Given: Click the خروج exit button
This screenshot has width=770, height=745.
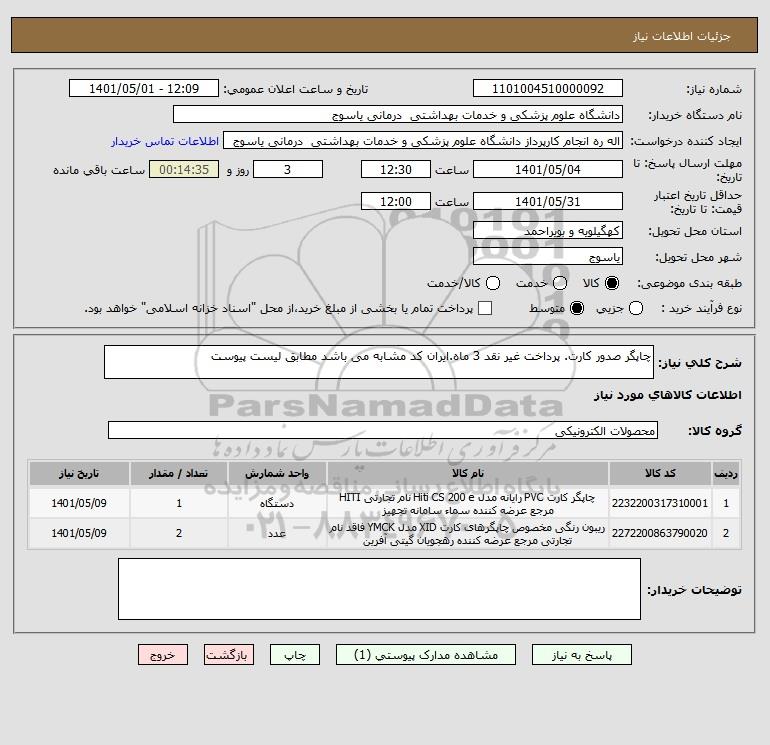Looking at the screenshot, I should tap(163, 655).
